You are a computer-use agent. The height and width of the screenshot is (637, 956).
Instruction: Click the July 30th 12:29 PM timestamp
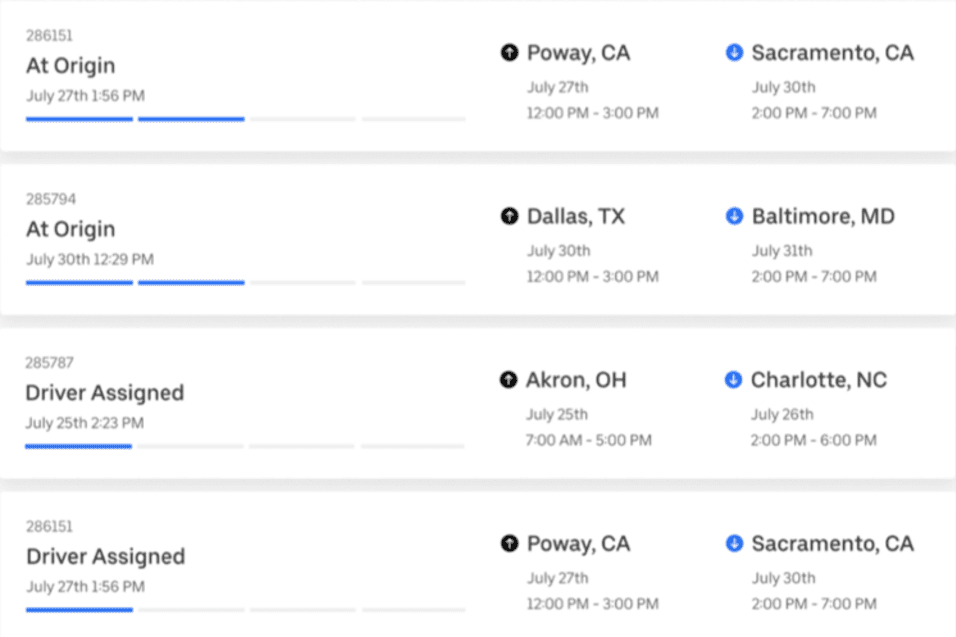(90, 260)
